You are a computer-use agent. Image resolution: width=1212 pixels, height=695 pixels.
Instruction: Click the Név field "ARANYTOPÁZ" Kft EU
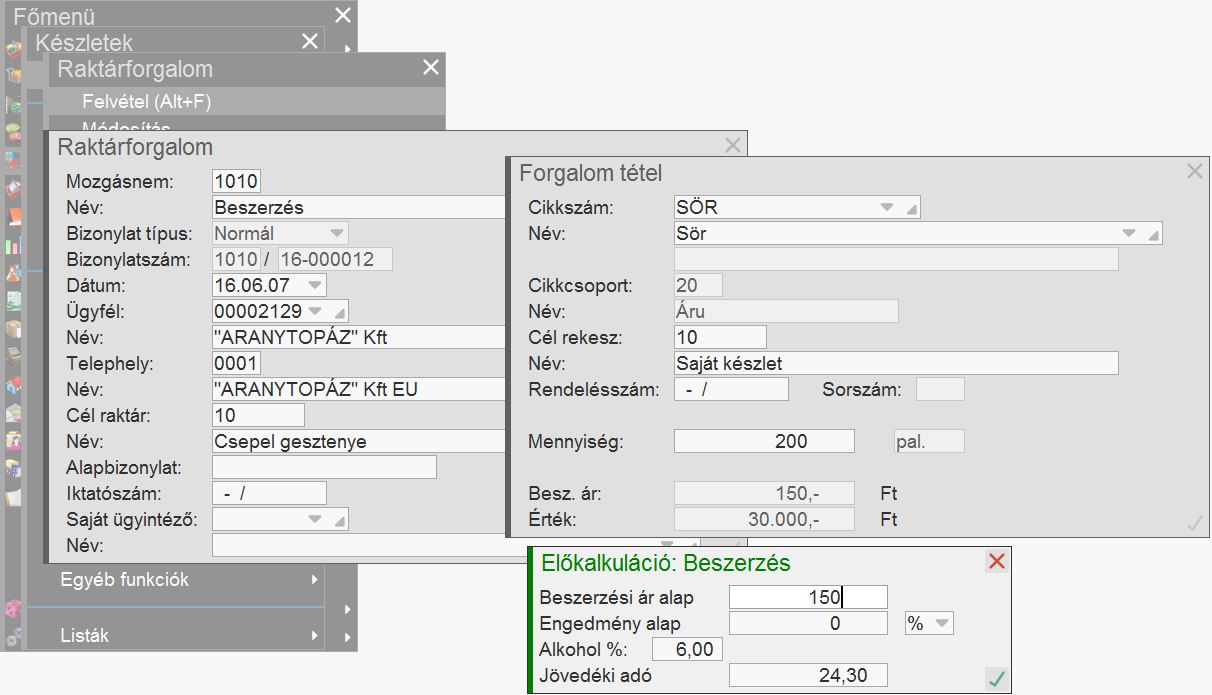pyautogui.click(x=360, y=389)
